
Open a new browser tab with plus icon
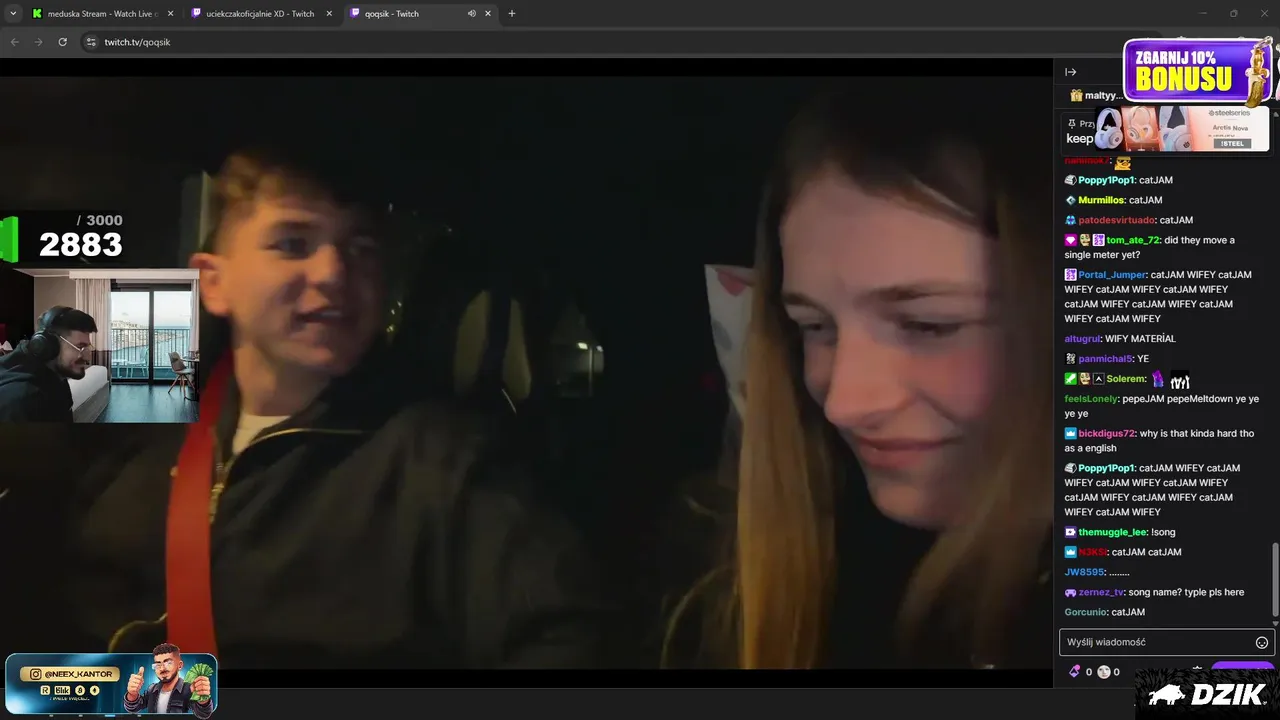coord(512,14)
